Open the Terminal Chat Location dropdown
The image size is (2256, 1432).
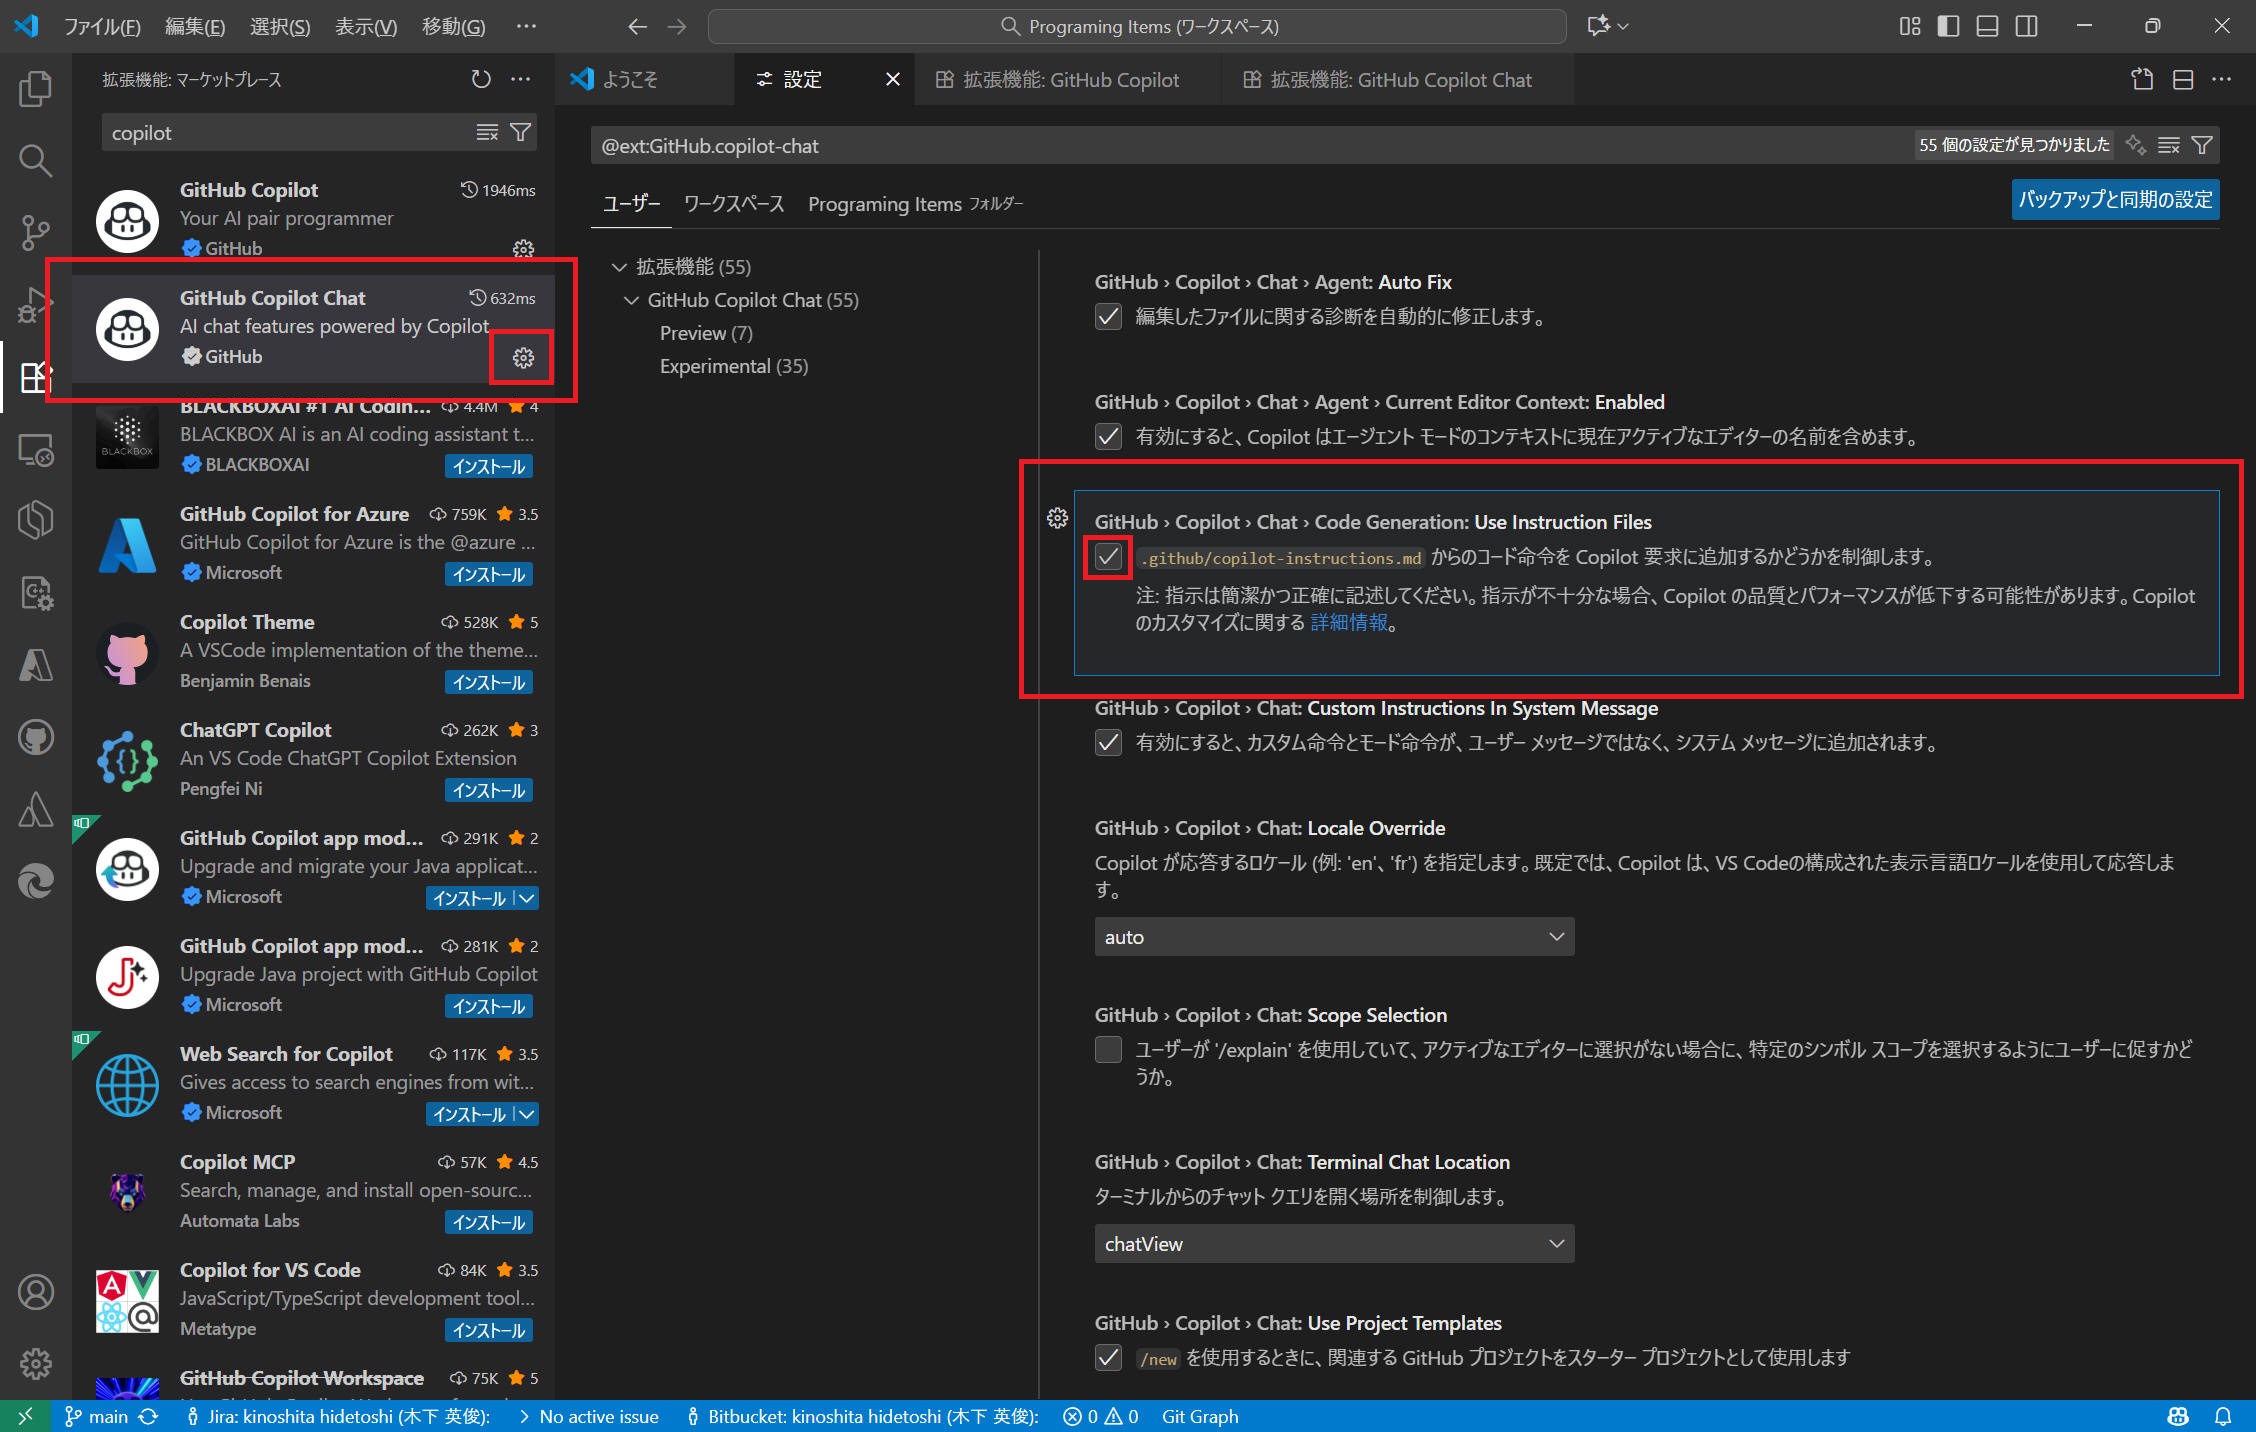(1333, 1243)
